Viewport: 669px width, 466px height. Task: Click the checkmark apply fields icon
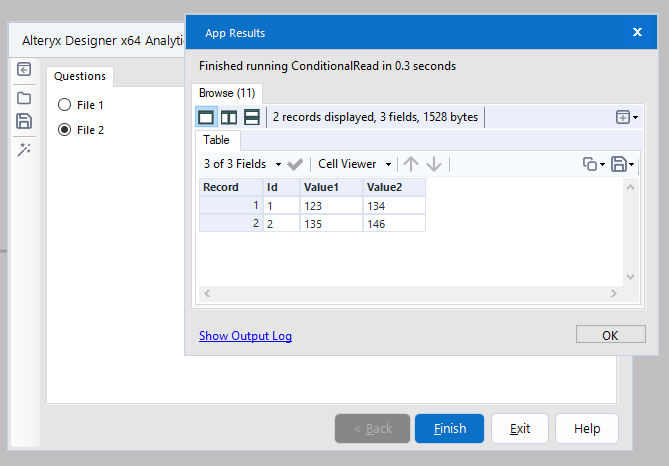(x=295, y=164)
